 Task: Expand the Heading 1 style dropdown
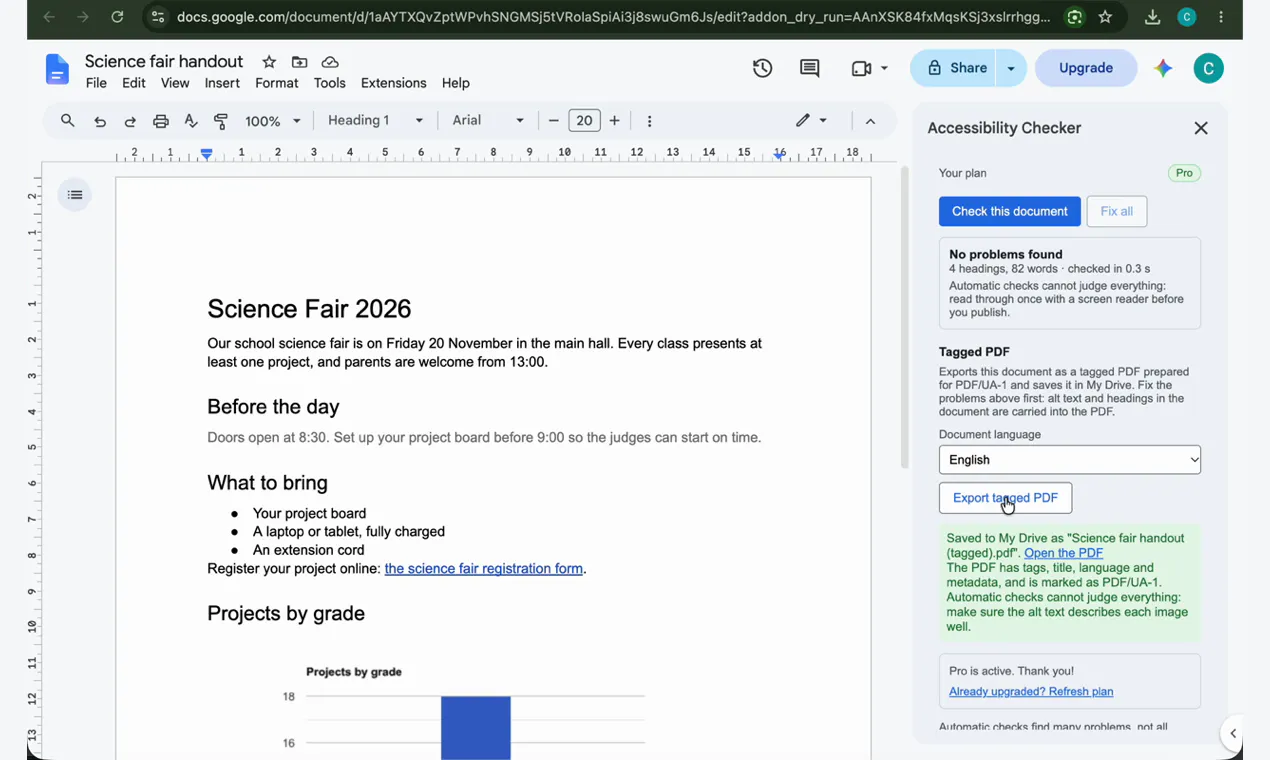click(376, 121)
